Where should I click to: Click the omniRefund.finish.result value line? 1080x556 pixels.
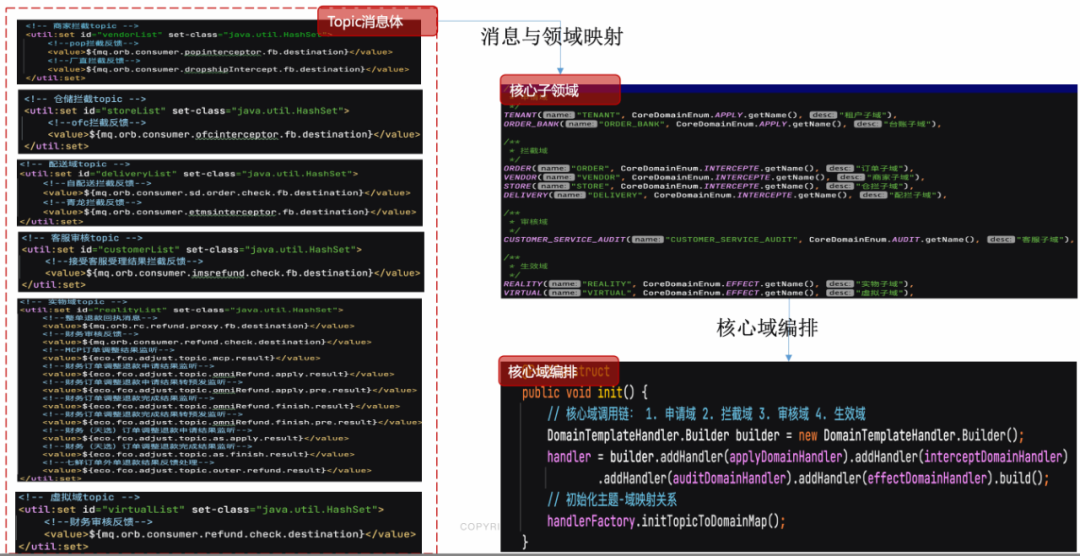[222, 406]
